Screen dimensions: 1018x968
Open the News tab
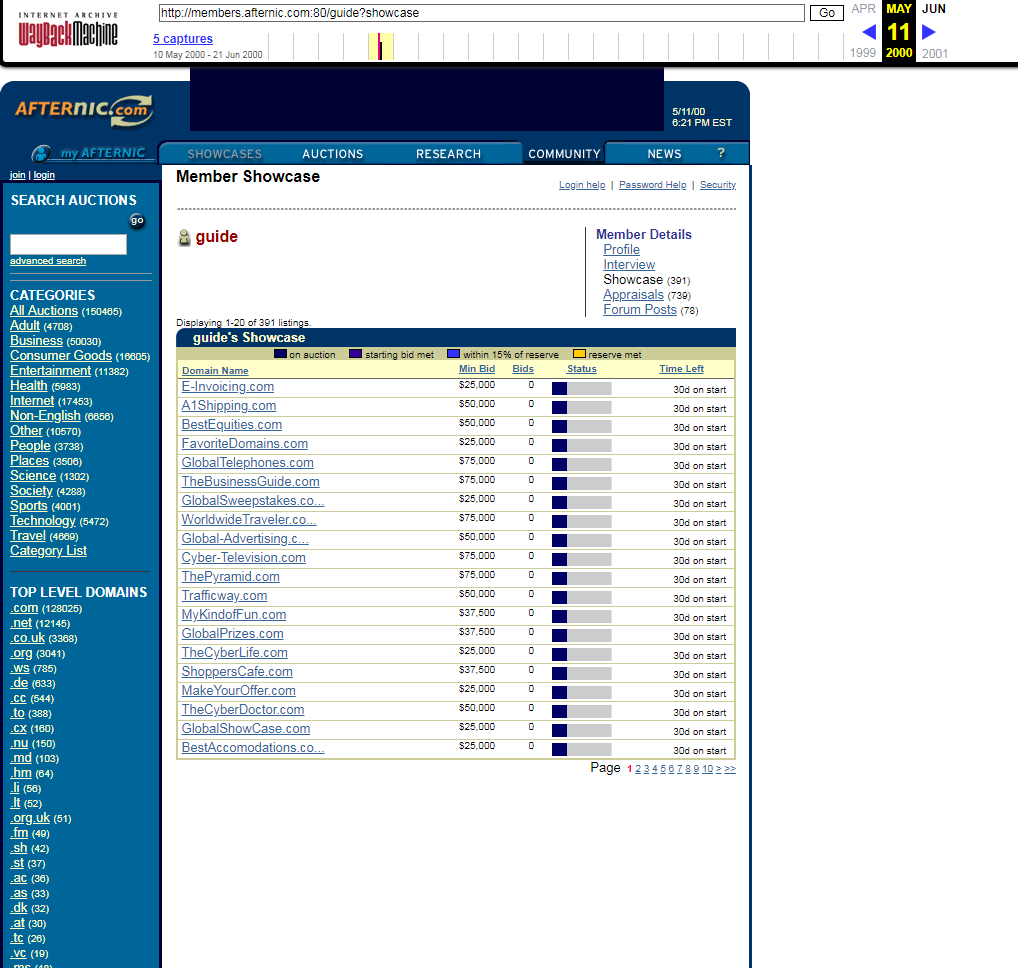664,154
